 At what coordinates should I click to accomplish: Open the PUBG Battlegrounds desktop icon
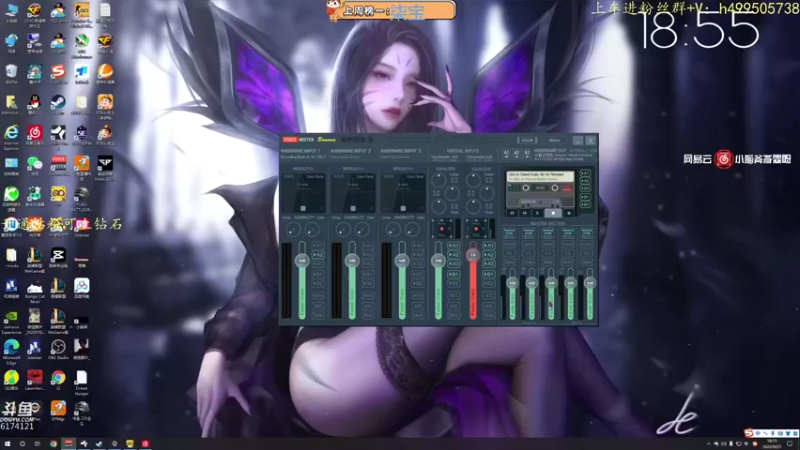point(82,194)
